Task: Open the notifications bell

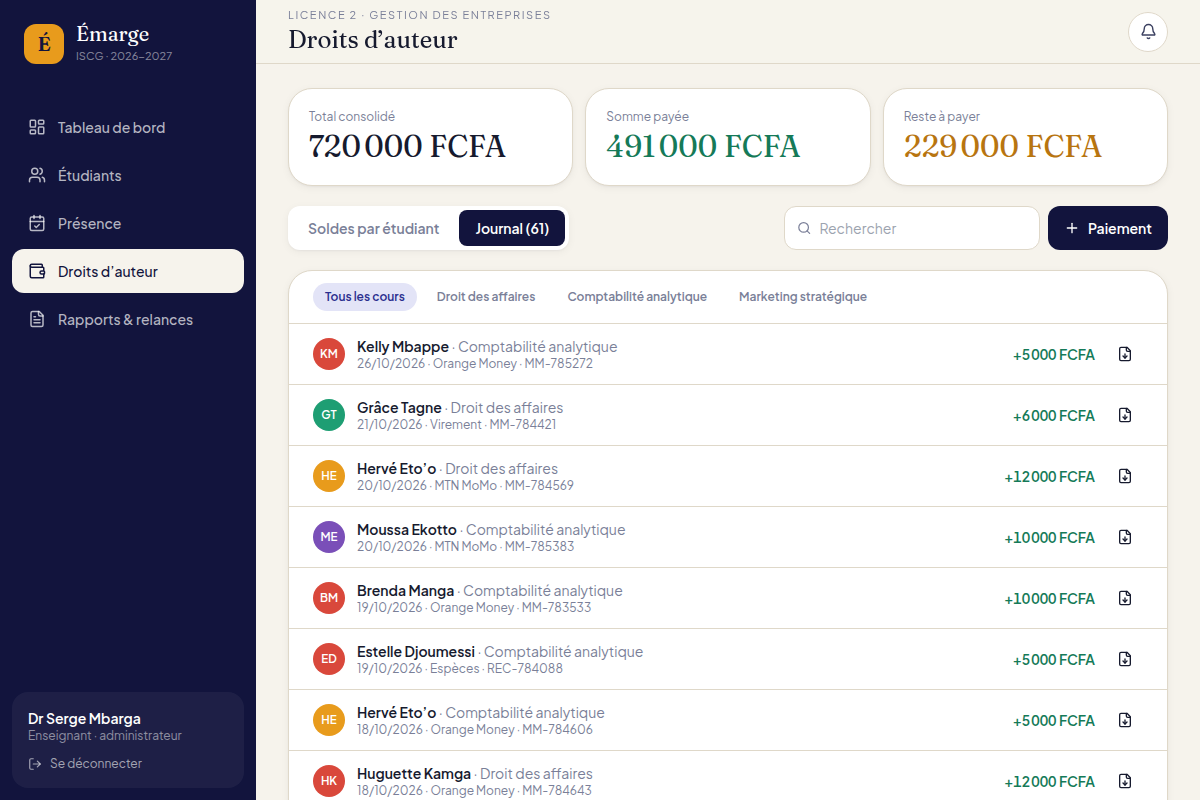Action: point(1148,32)
